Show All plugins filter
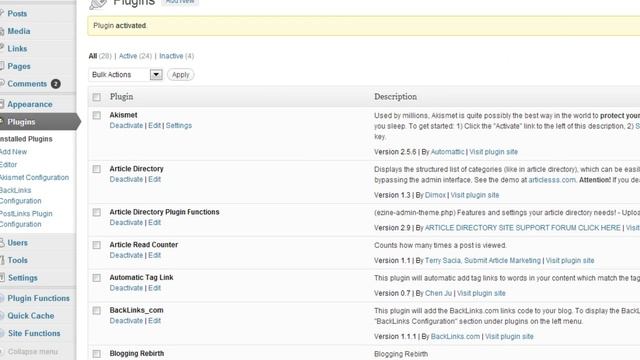Screen dimensions: 640x360 [93, 56]
